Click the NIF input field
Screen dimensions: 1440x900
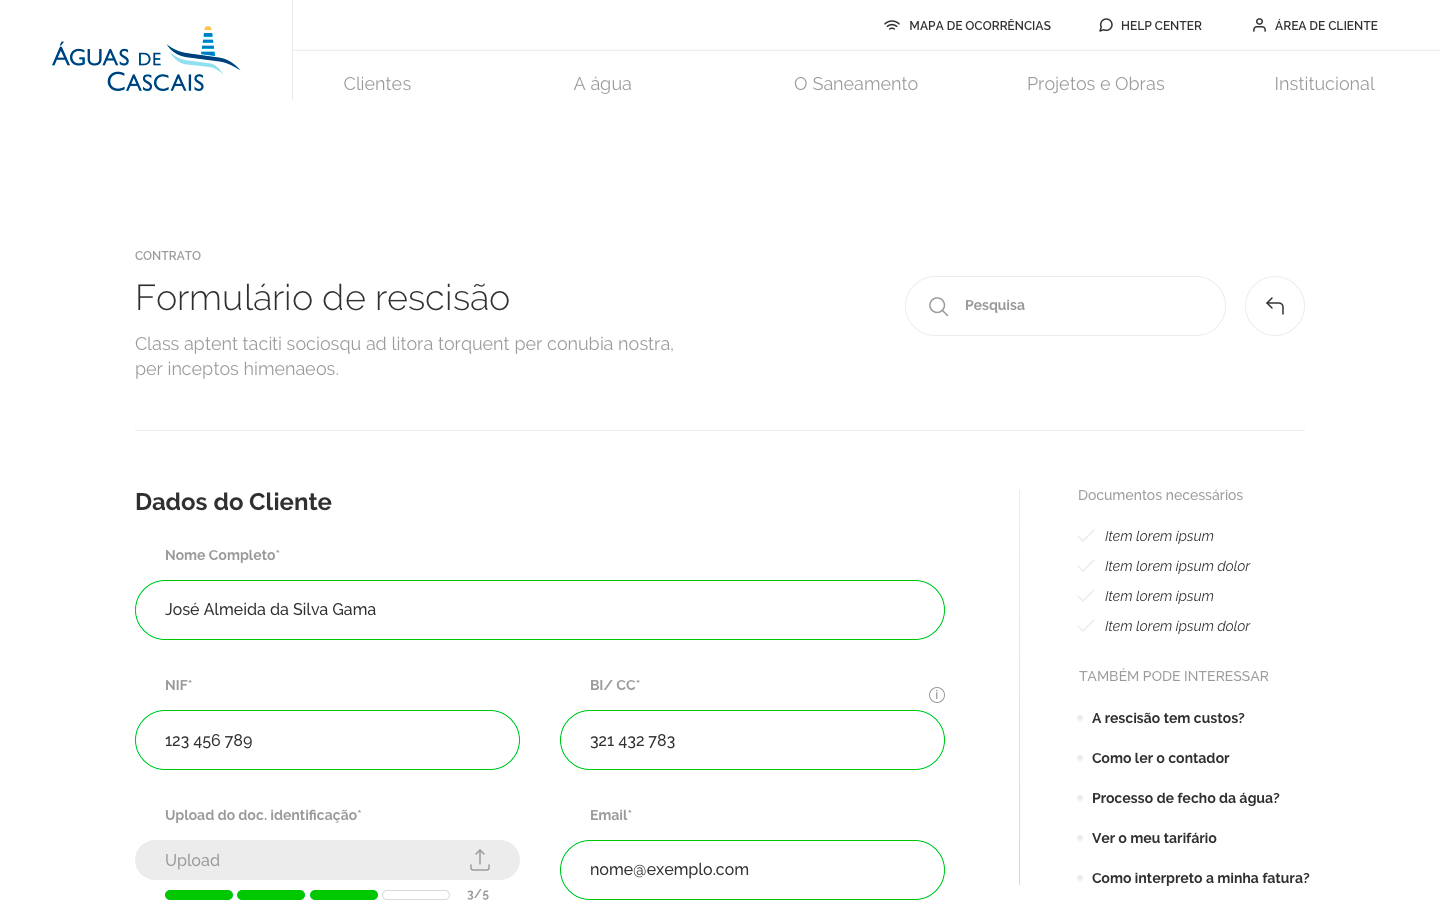click(x=327, y=740)
